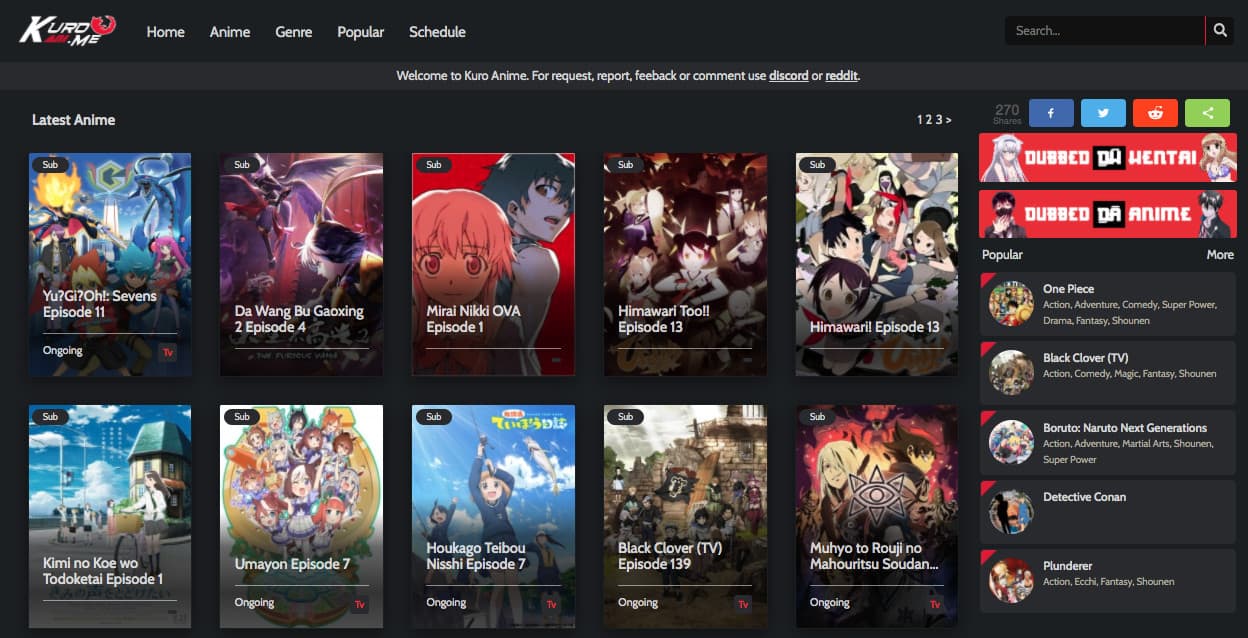Go to the Popular menu page
This screenshot has height=638, width=1248.
(x=361, y=32)
